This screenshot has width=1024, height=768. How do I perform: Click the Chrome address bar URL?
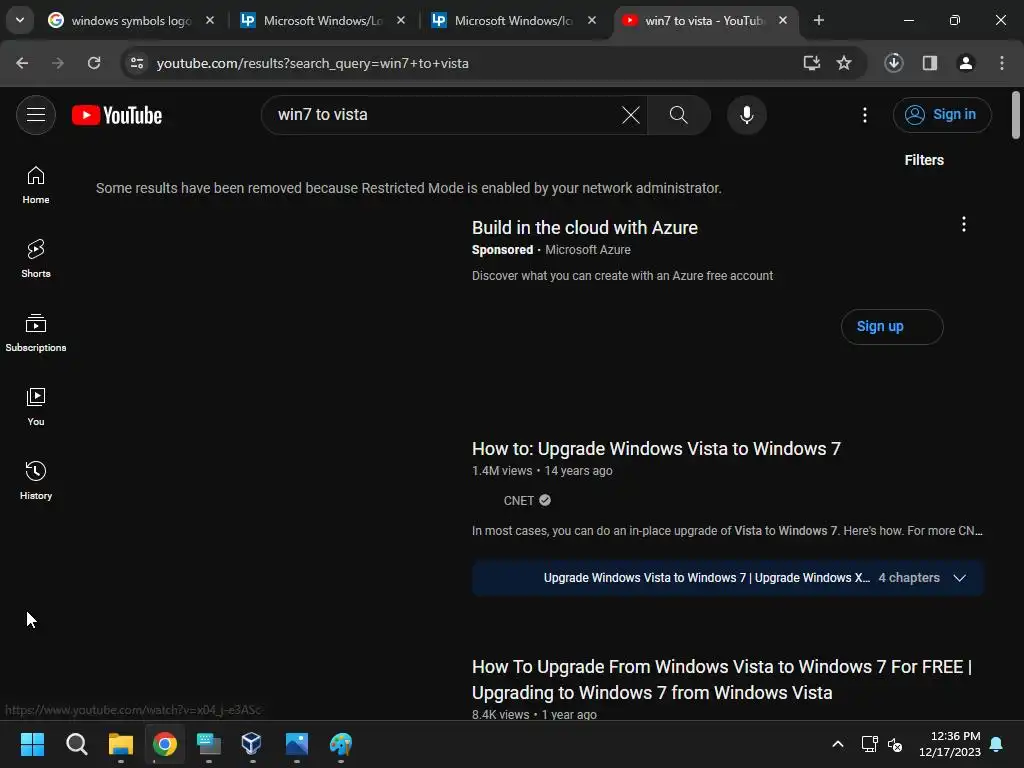point(312,63)
